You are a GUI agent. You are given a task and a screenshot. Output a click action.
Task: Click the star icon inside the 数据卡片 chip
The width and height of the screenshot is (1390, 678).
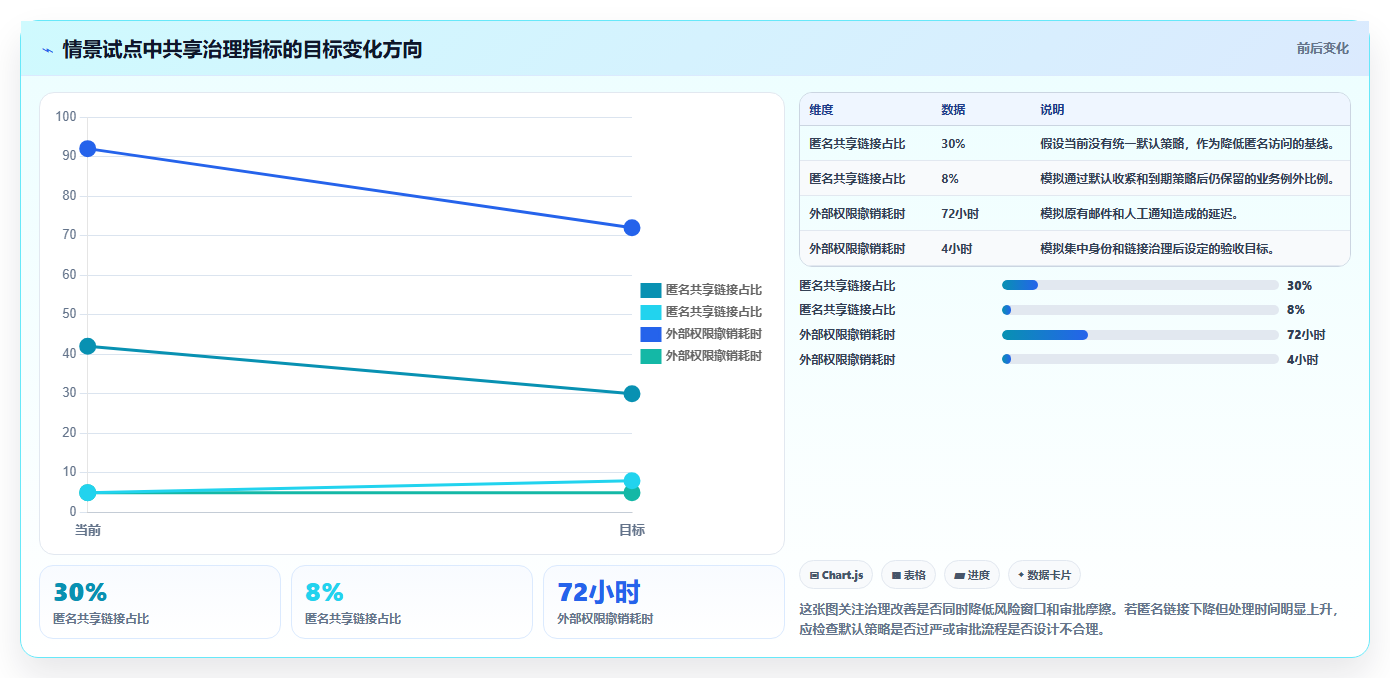pos(1020,575)
